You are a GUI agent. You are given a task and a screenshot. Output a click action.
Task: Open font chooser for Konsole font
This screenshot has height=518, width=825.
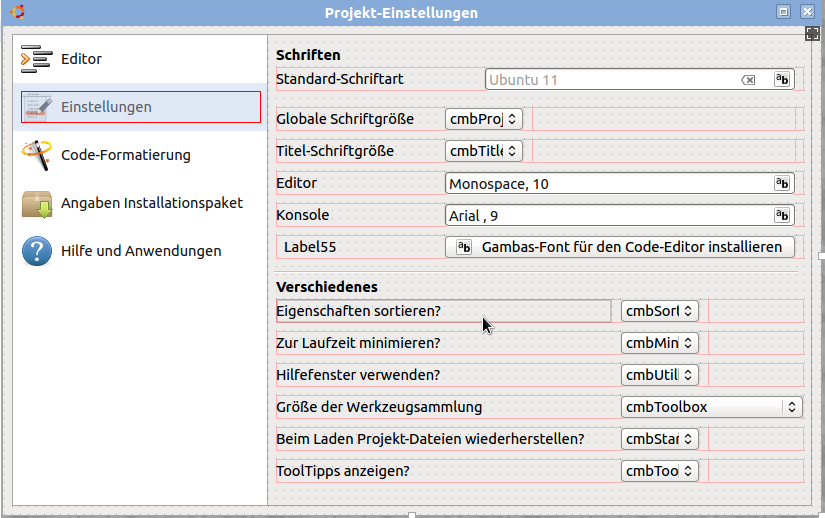782,215
